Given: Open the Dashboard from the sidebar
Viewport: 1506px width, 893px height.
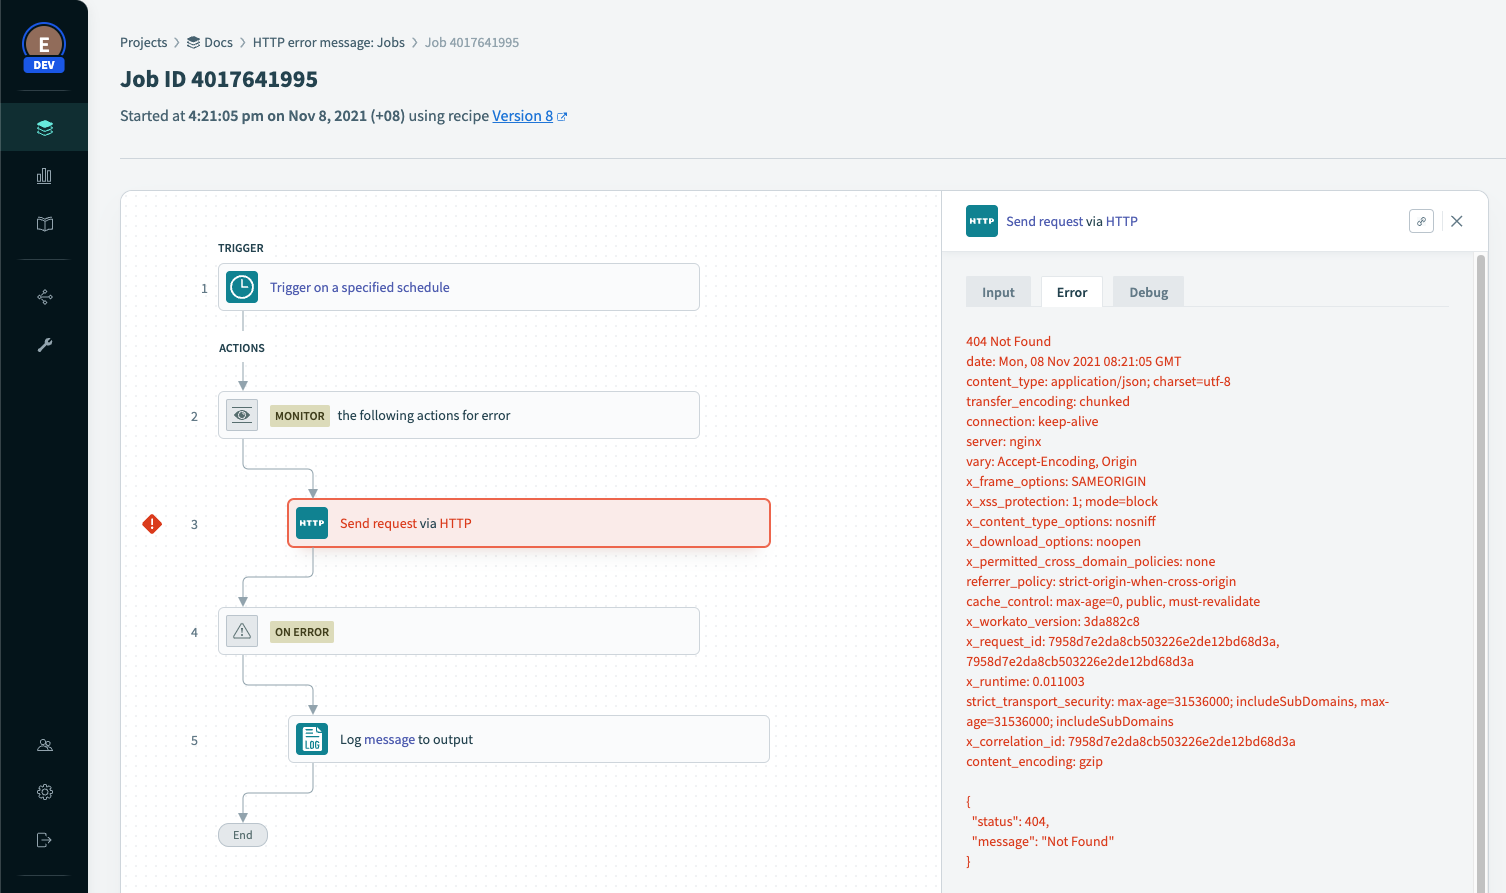Looking at the screenshot, I should tap(44, 175).
